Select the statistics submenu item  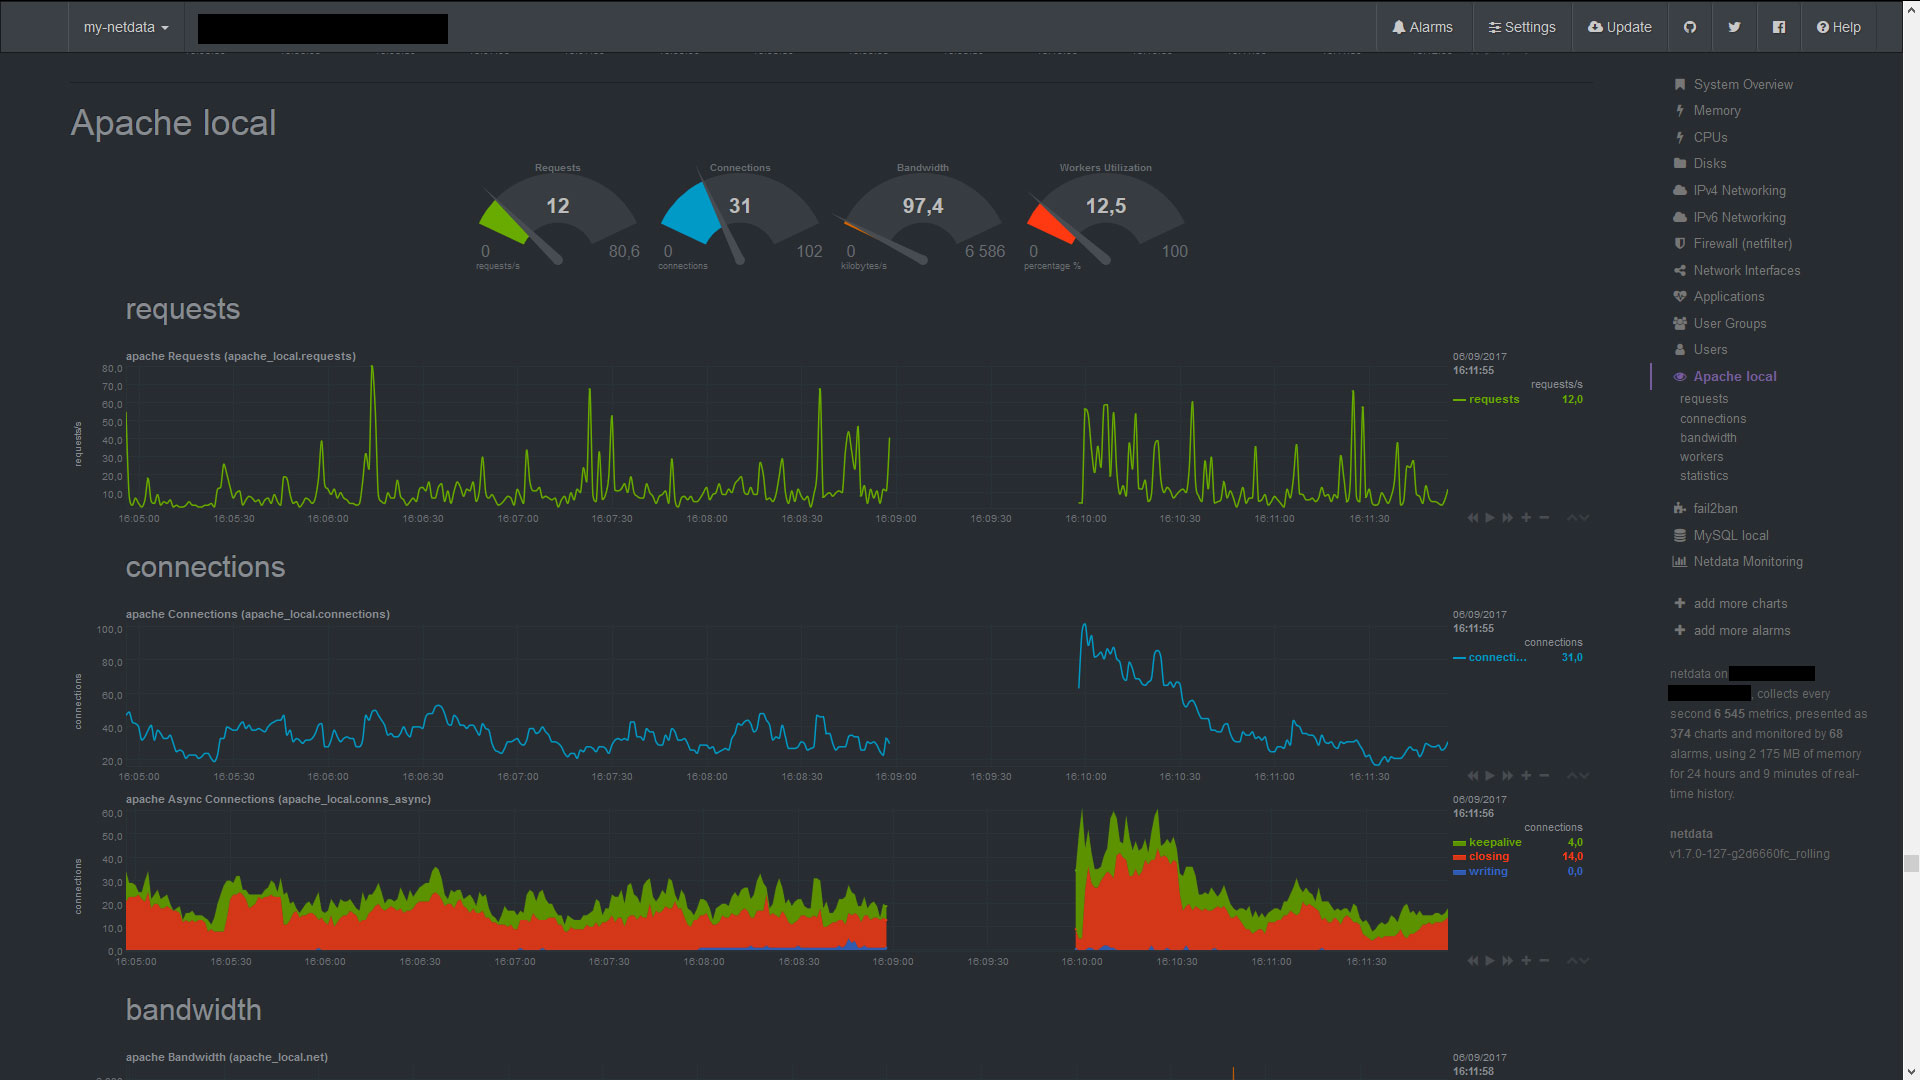(1704, 476)
